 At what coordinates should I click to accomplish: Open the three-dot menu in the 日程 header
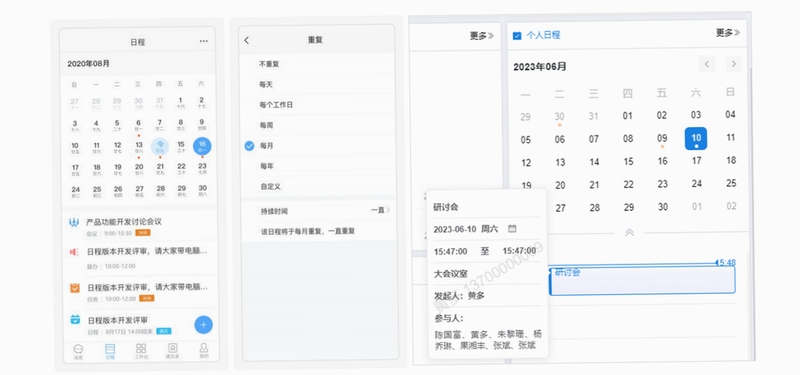pos(204,41)
